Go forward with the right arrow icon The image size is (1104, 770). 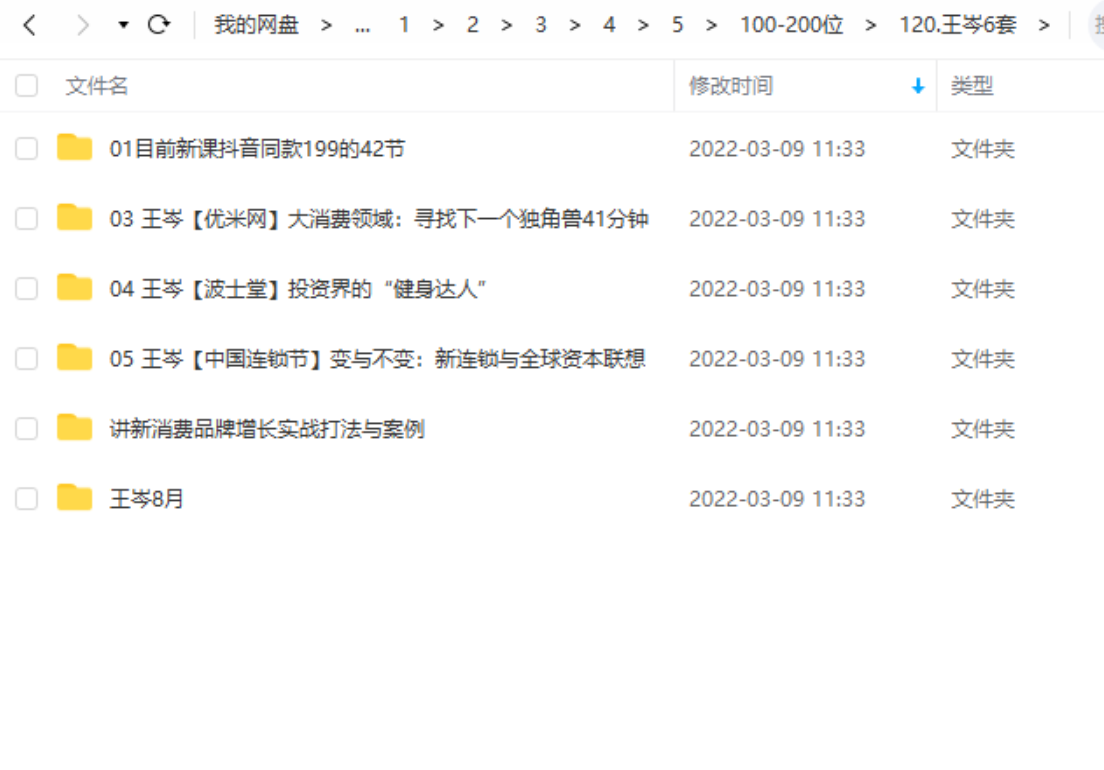point(83,25)
